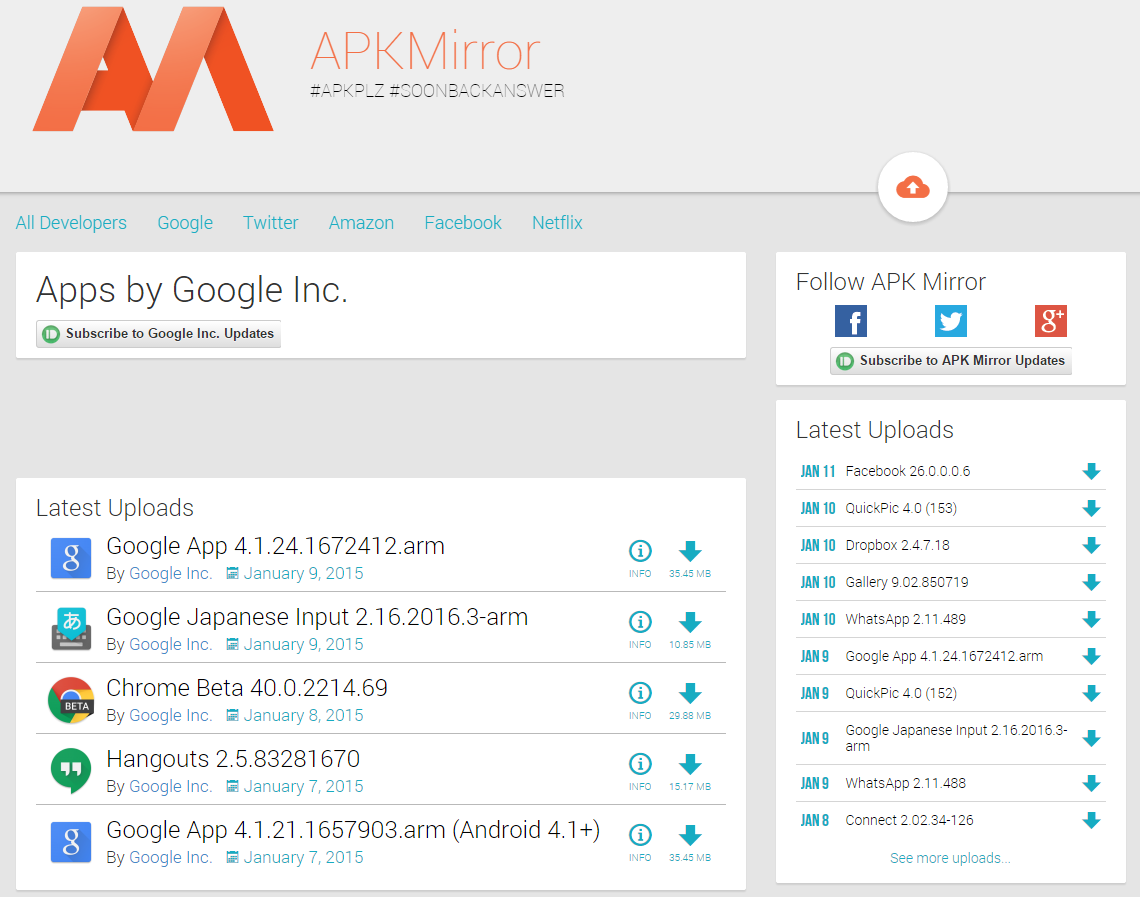Download Chrome Beta 40.0.2214.69
This screenshot has height=897, width=1140.
(x=690, y=693)
